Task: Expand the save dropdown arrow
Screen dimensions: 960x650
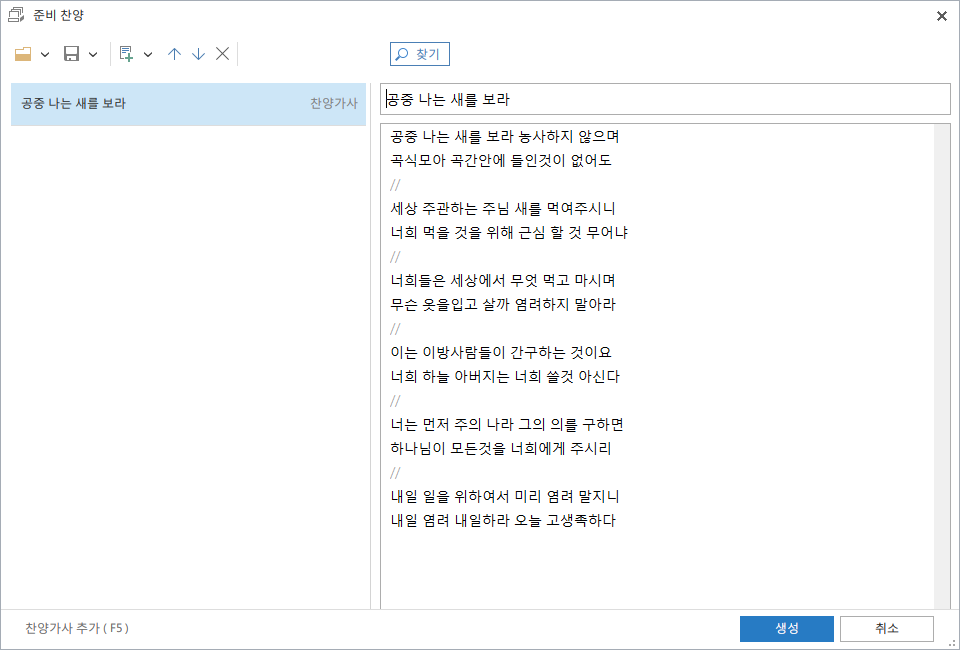Action: pyautogui.click(x=93, y=54)
